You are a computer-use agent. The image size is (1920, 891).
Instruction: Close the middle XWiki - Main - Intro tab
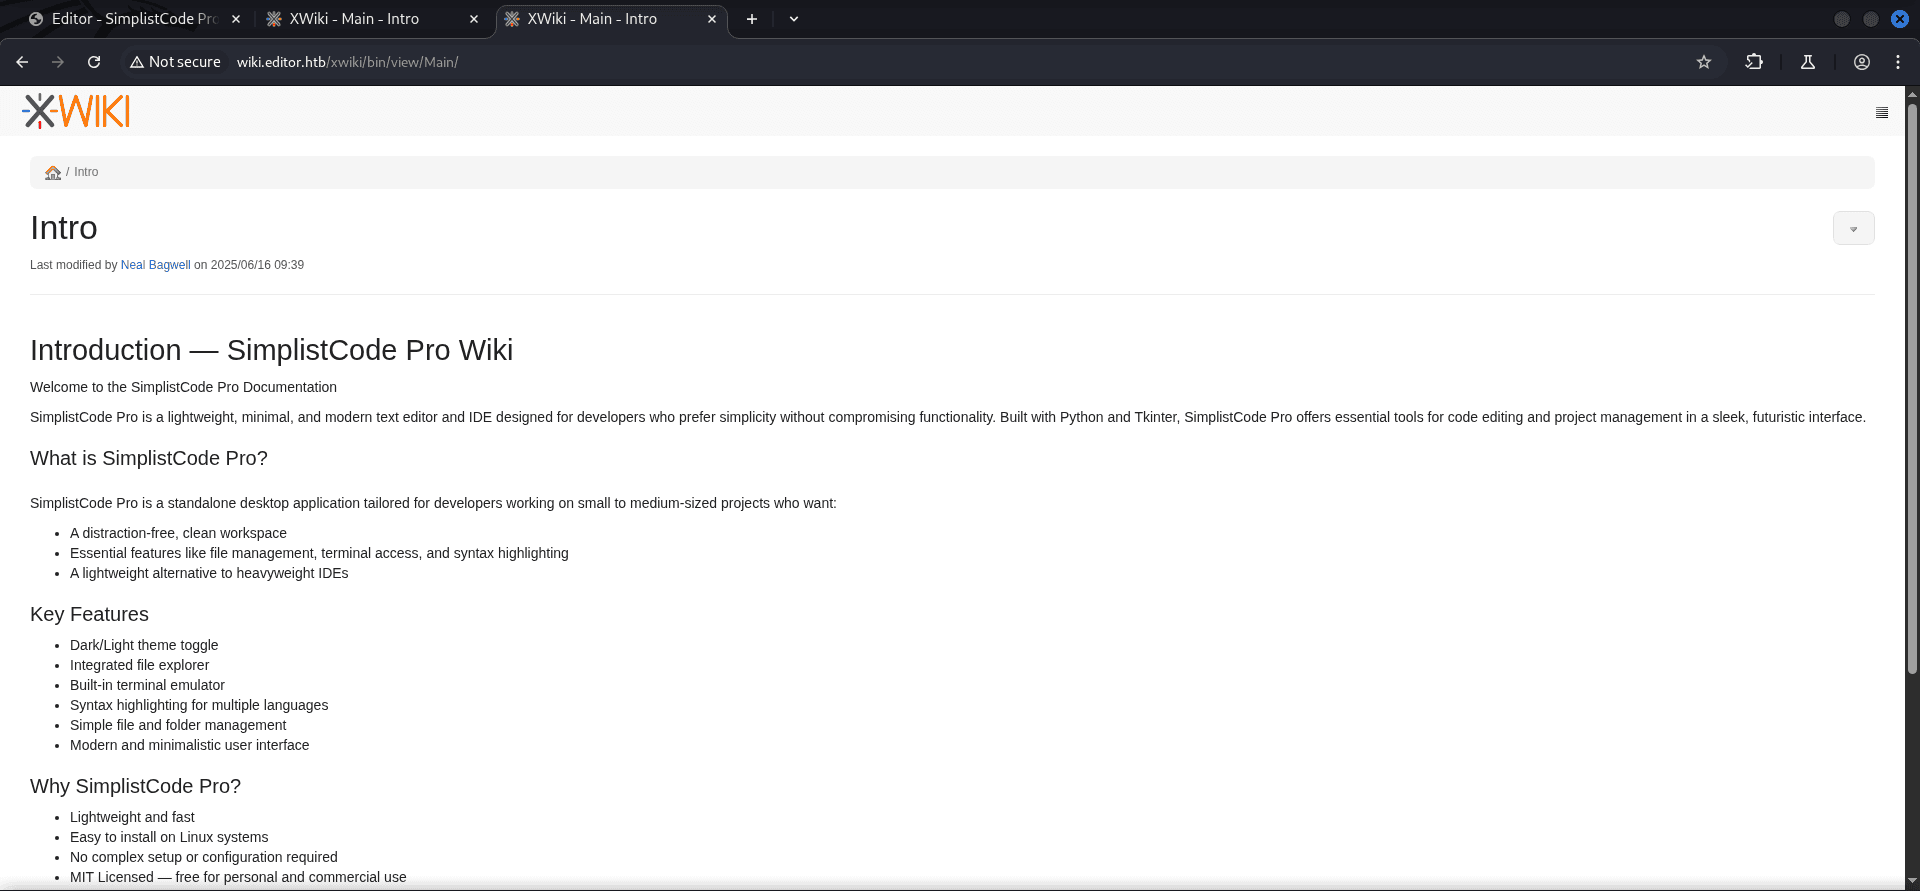(474, 19)
